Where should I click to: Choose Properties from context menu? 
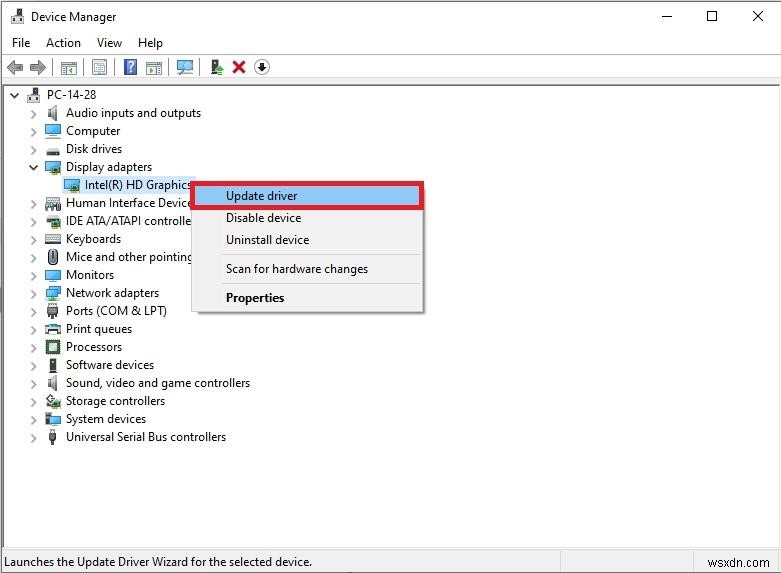tap(307, 297)
